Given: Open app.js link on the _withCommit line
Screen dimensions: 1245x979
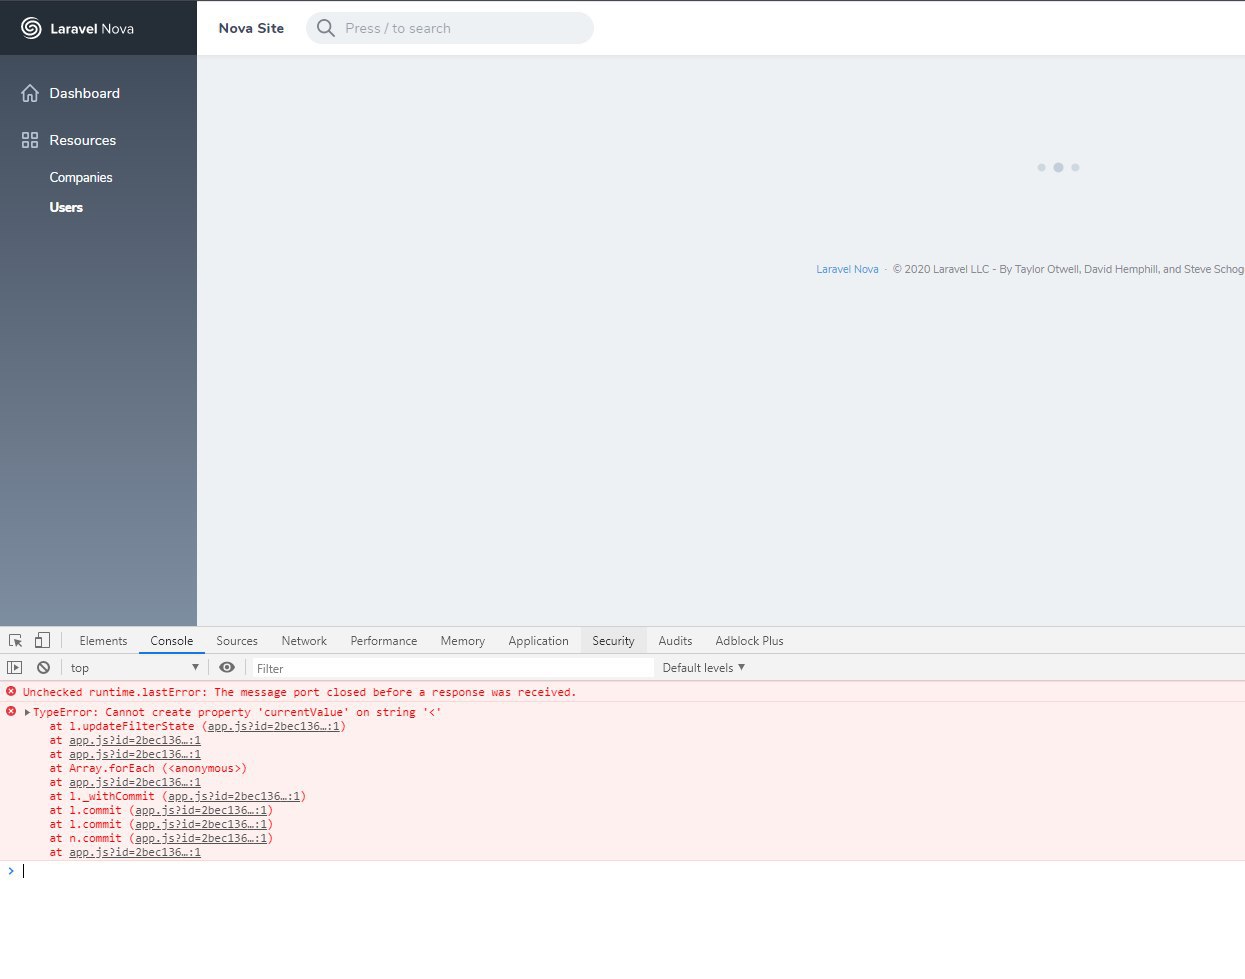Looking at the screenshot, I should (234, 796).
